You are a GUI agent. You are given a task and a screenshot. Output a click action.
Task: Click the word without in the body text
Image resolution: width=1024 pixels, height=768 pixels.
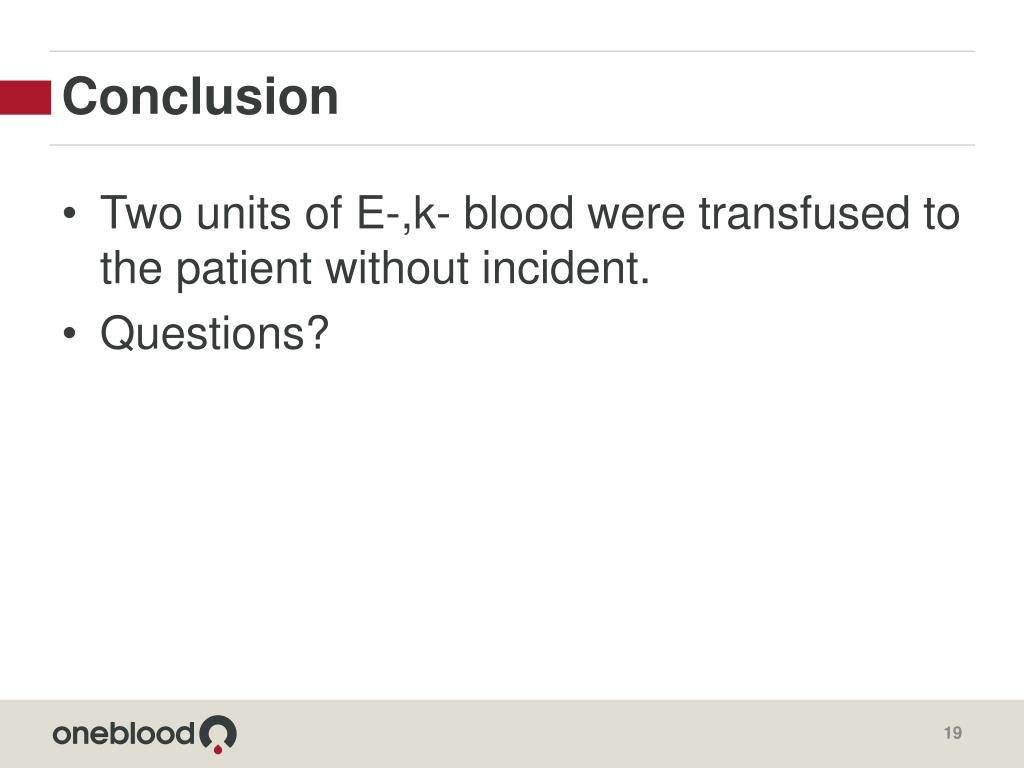tap(397, 268)
